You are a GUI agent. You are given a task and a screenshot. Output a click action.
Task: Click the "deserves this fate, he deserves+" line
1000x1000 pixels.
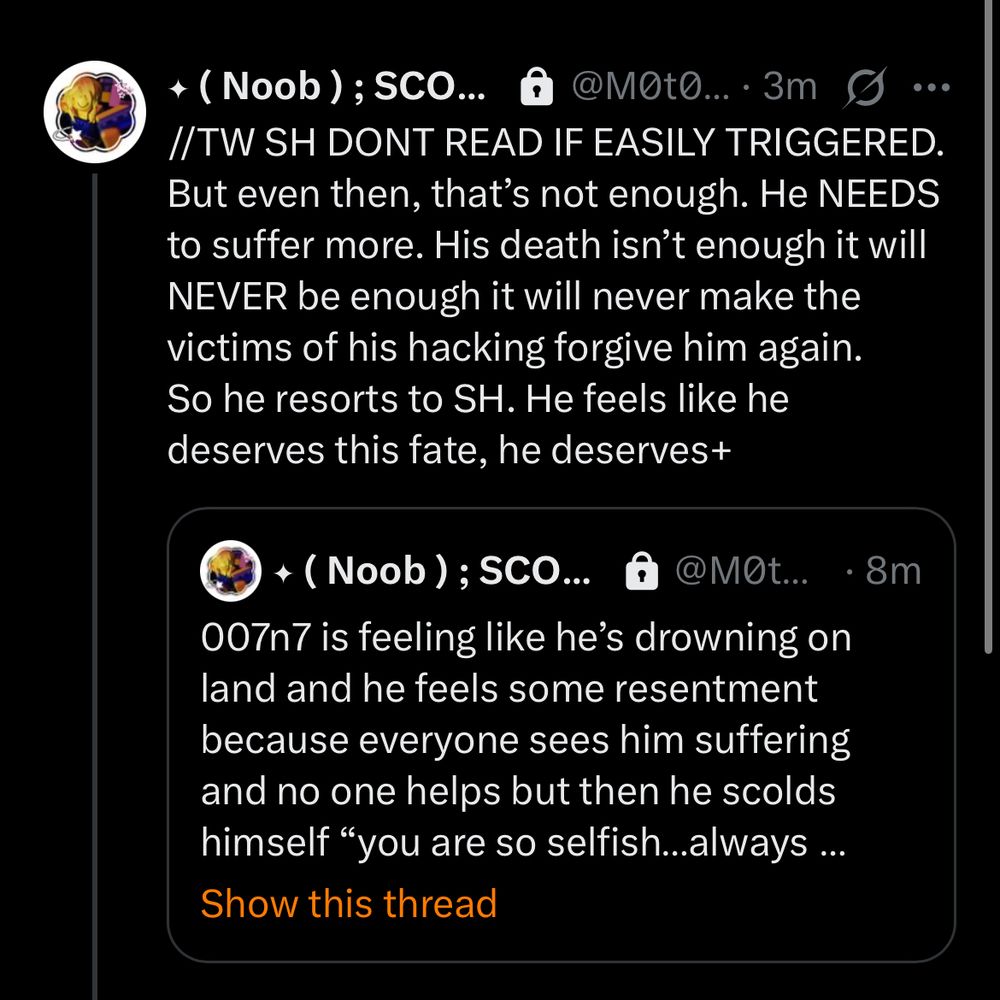(449, 451)
